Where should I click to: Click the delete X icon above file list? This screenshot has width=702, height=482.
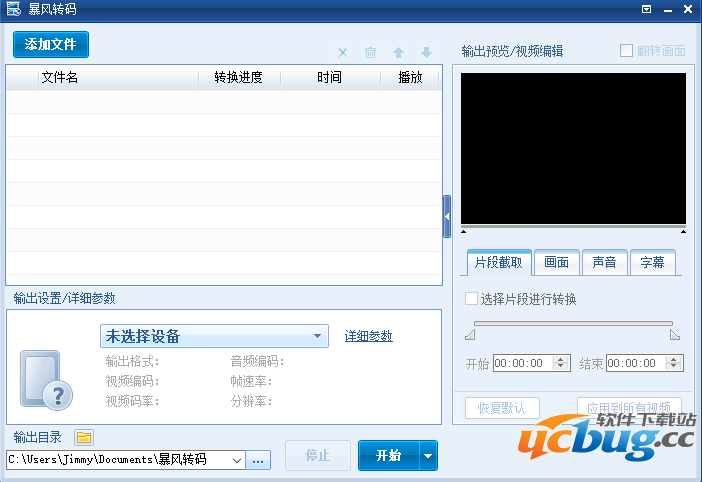point(343,52)
